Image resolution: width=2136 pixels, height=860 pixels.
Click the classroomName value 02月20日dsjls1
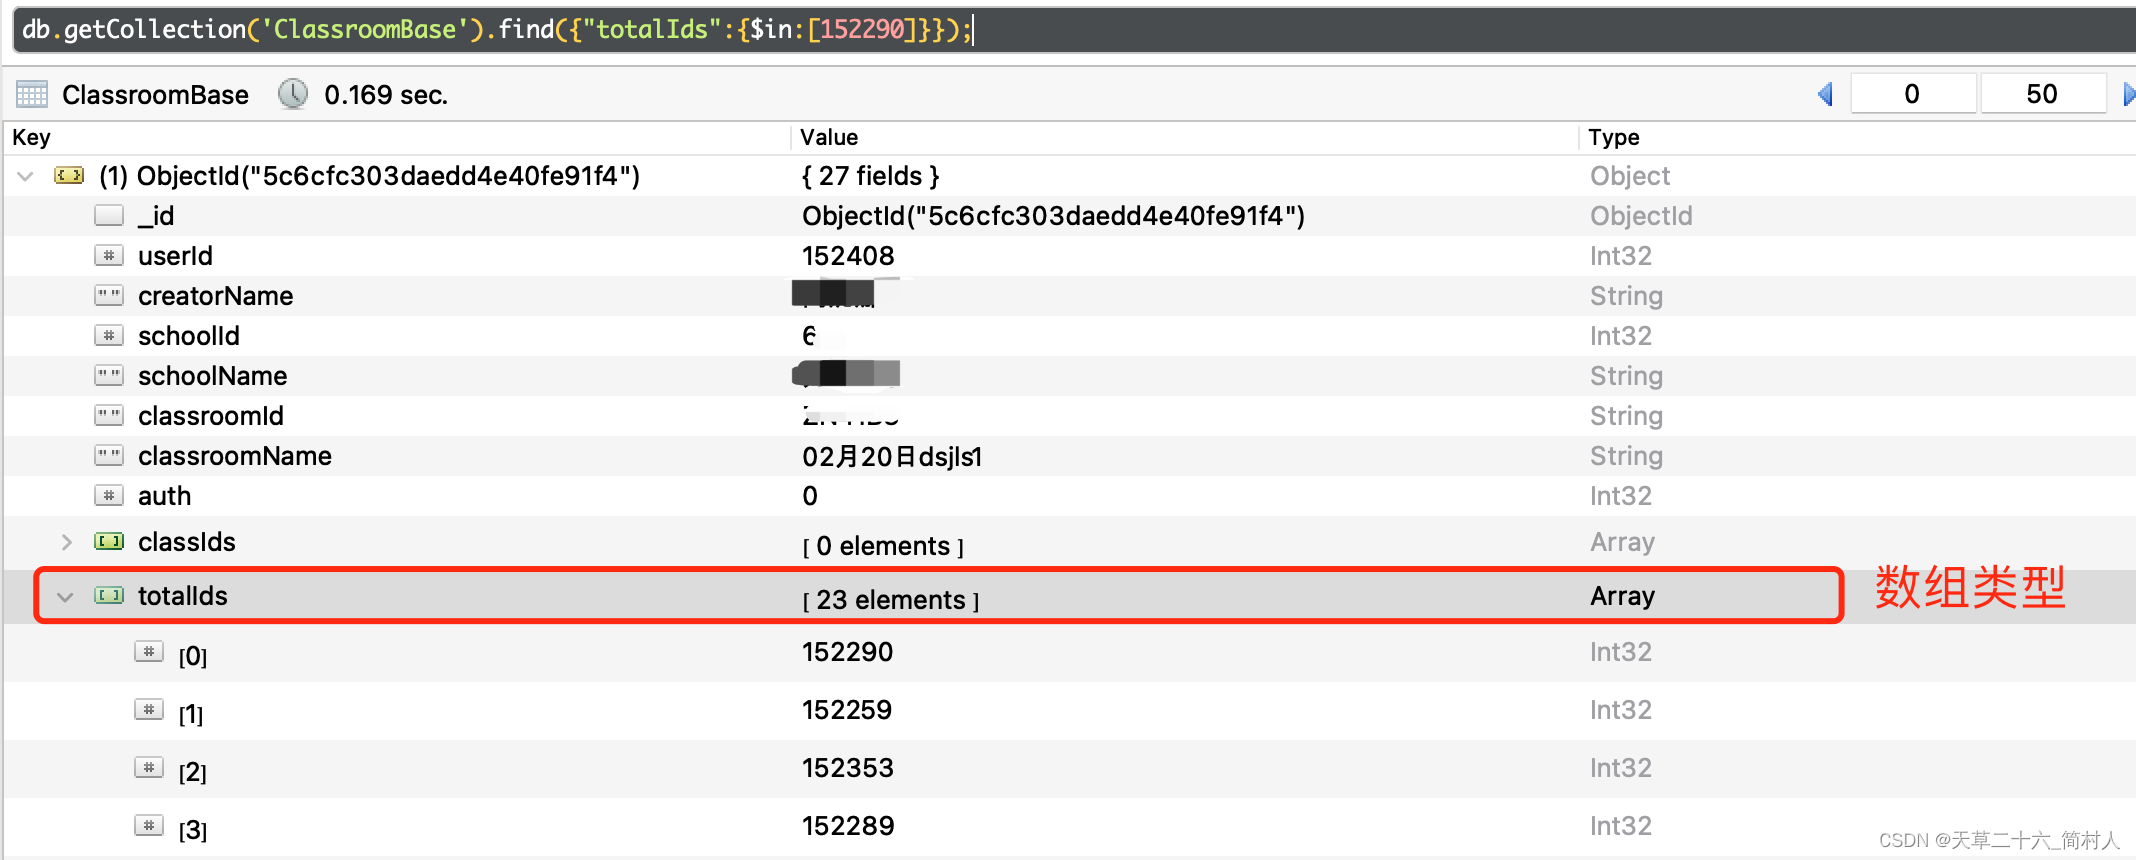[x=892, y=456]
